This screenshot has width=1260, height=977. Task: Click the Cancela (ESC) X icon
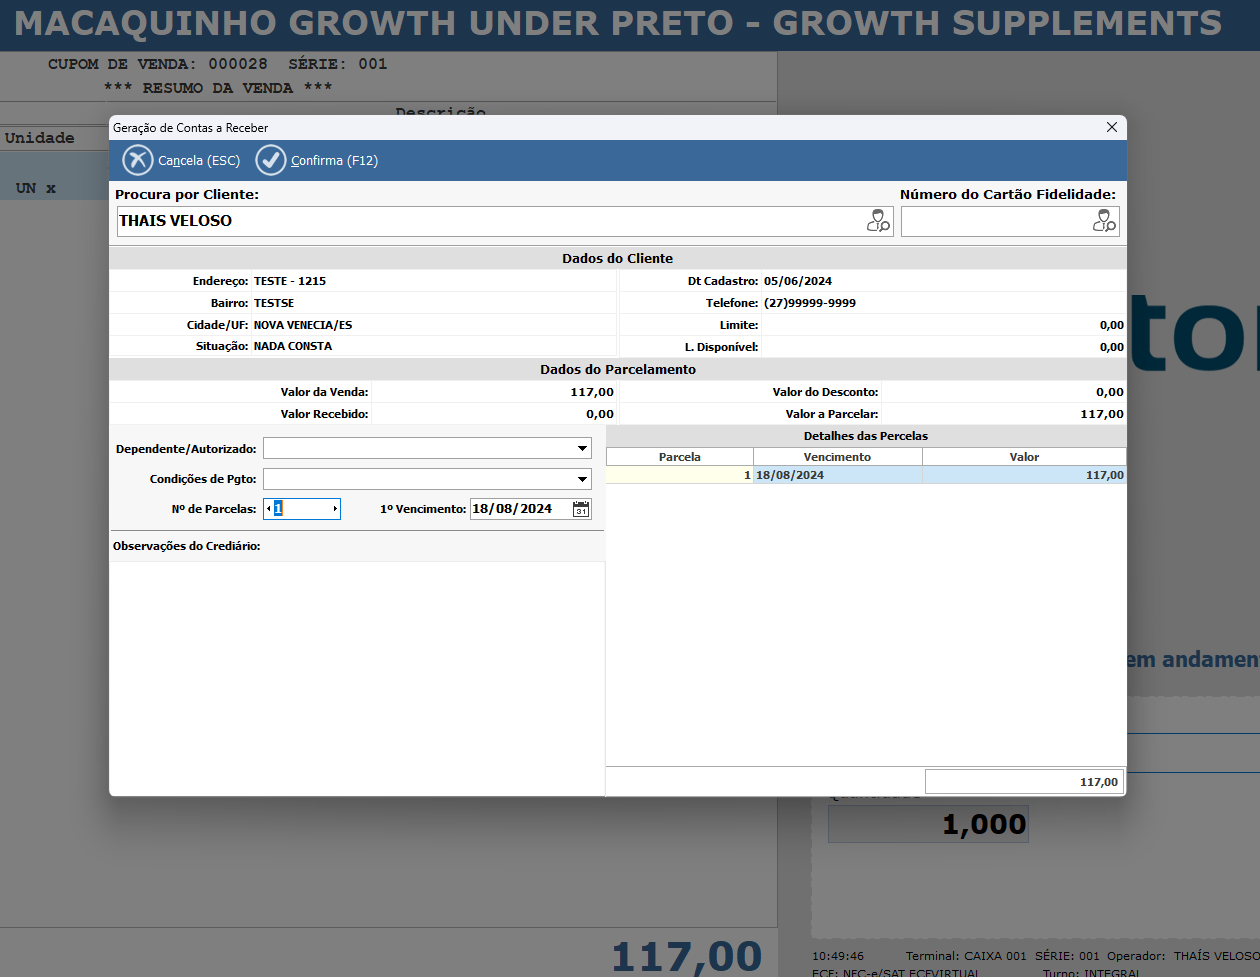tap(138, 160)
